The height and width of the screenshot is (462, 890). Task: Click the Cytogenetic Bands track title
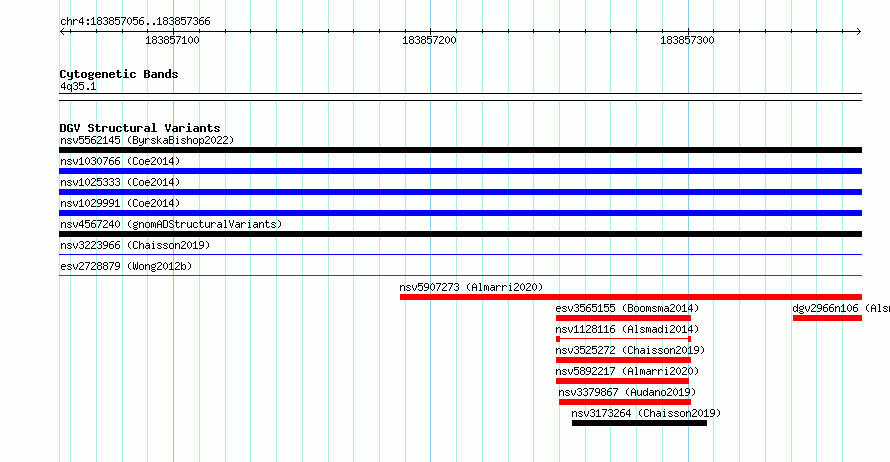(x=119, y=74)
